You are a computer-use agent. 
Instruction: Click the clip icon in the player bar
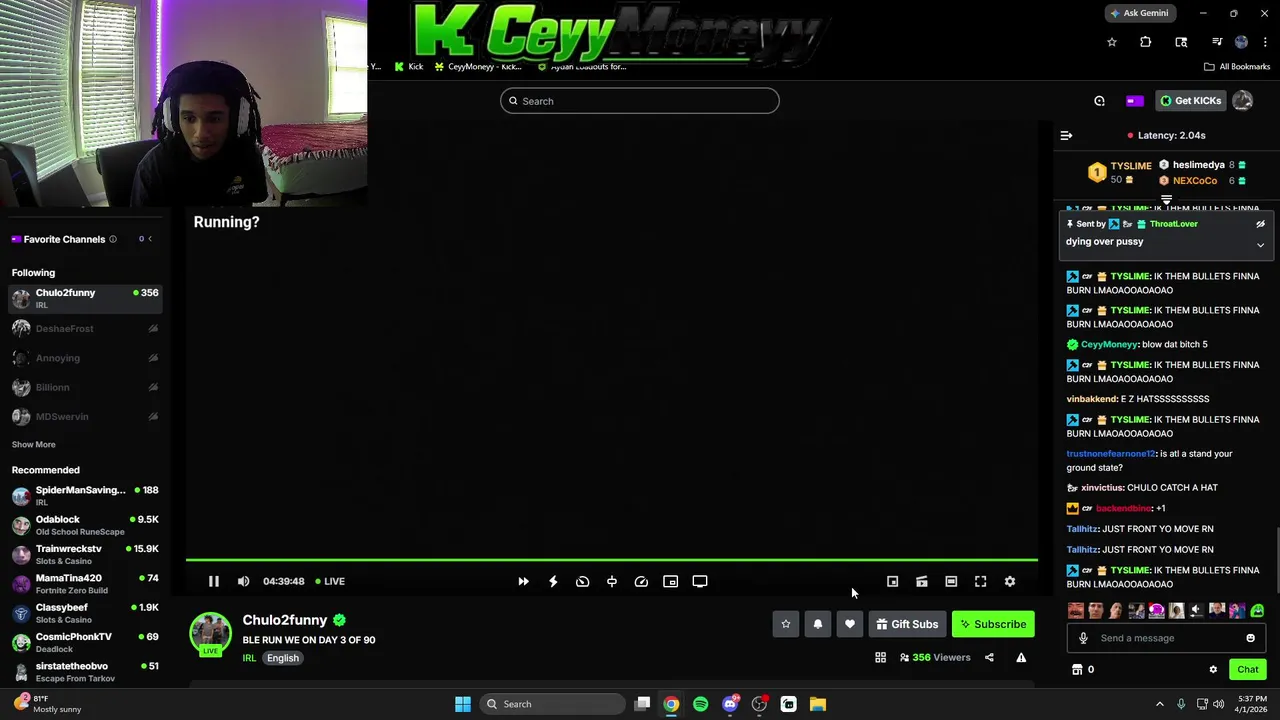tap(922, 581)
